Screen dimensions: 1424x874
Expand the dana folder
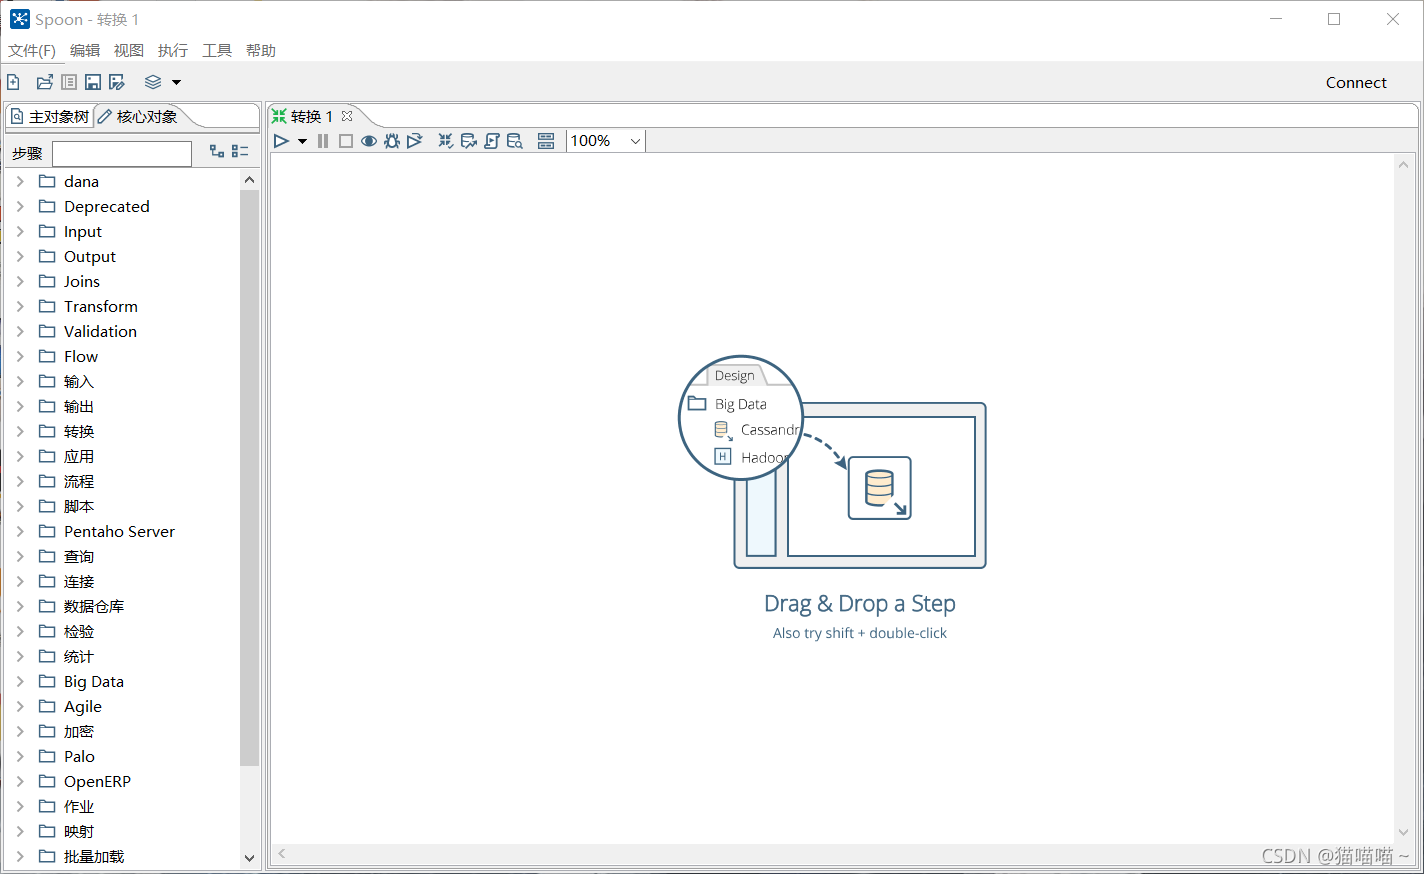[x=20, y=181]
